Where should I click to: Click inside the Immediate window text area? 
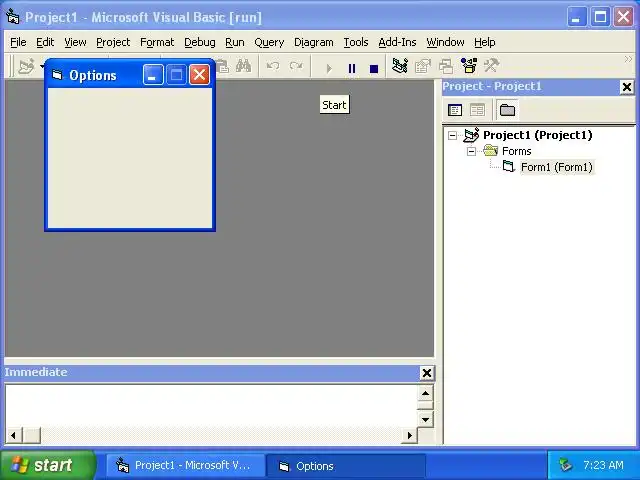tap(211, 406)
